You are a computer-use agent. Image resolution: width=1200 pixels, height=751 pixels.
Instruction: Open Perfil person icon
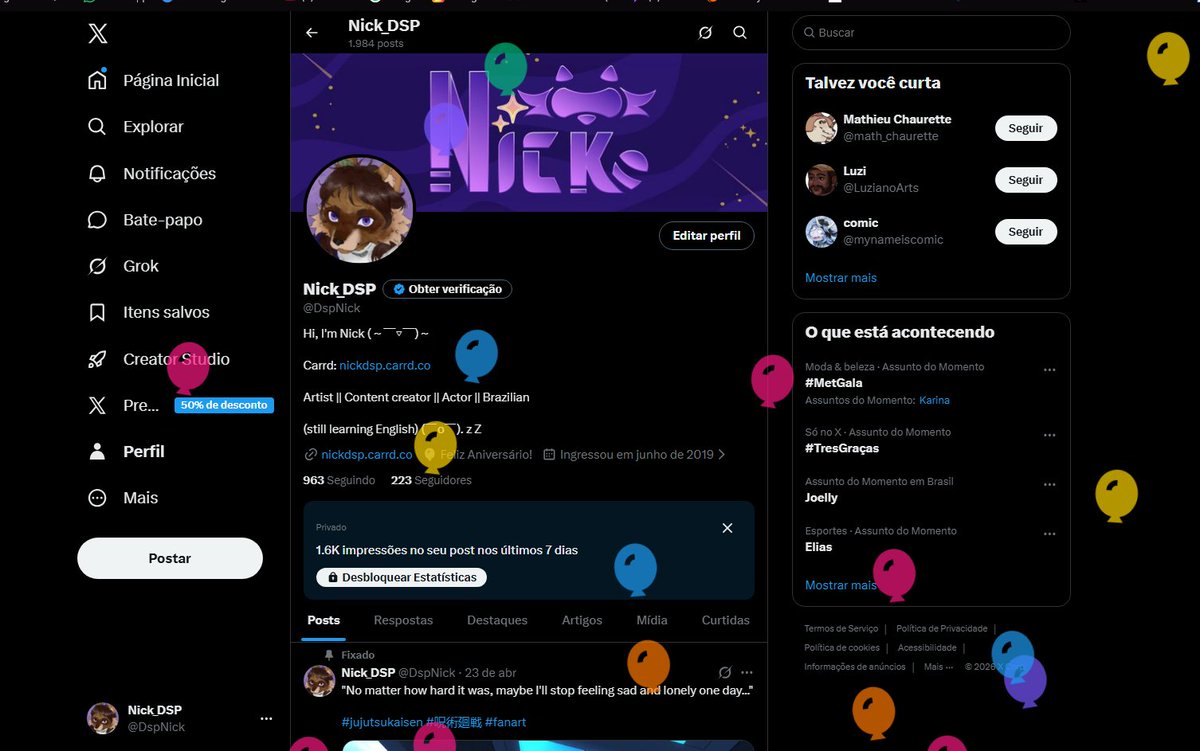pos(97,451)
